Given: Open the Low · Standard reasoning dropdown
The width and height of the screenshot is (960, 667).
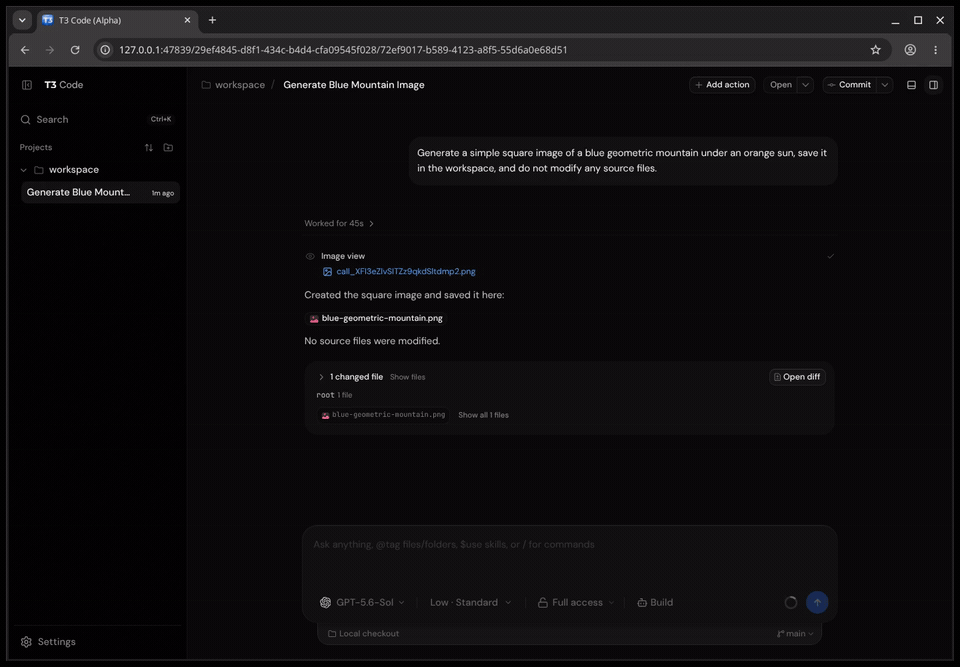Looking at the screenshot, I should (470, 603).
